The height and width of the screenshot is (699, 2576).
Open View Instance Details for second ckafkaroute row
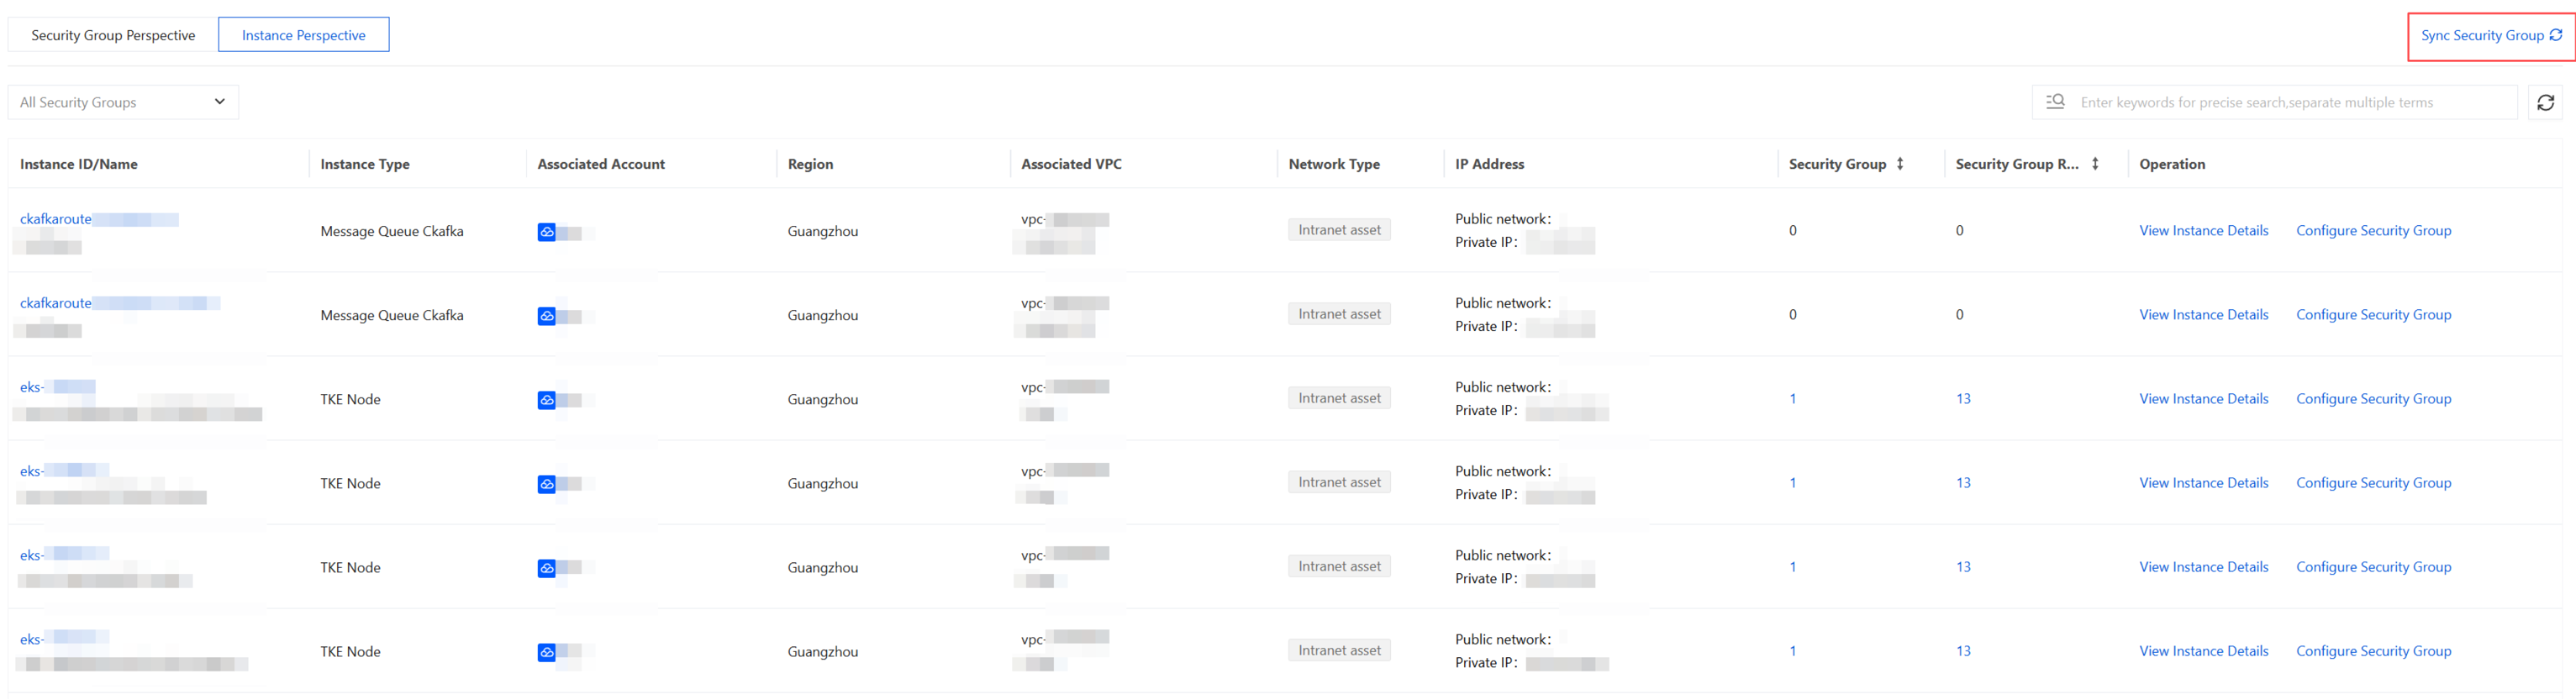tap(2203, 315)
